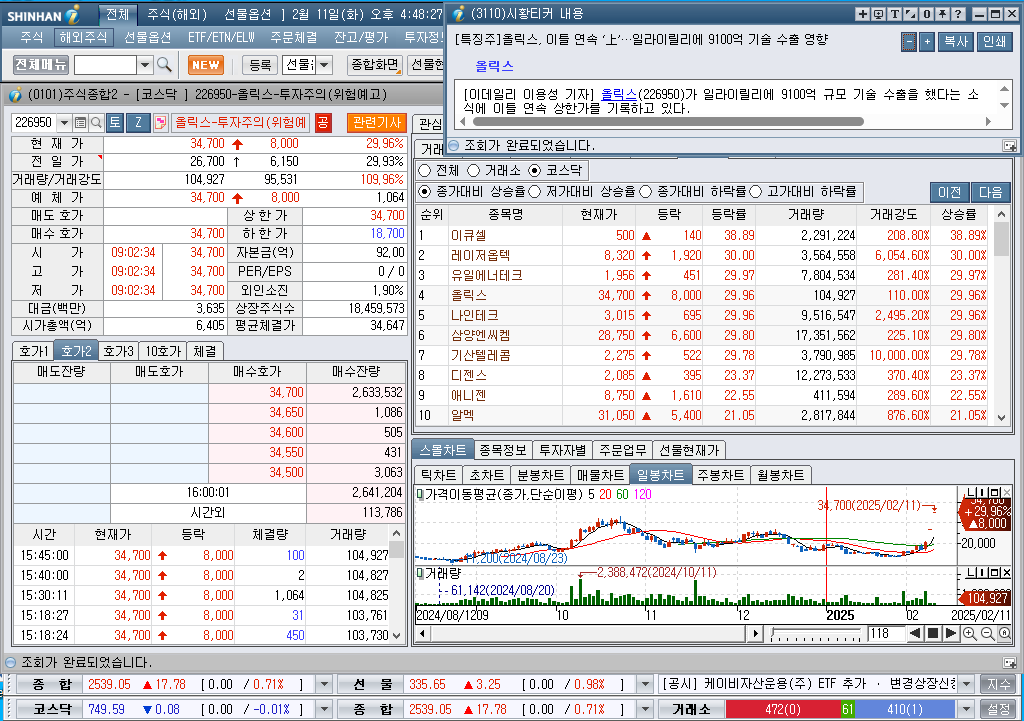
Task: Decrease news font size with minus button
Action: [x=909, y=42]
